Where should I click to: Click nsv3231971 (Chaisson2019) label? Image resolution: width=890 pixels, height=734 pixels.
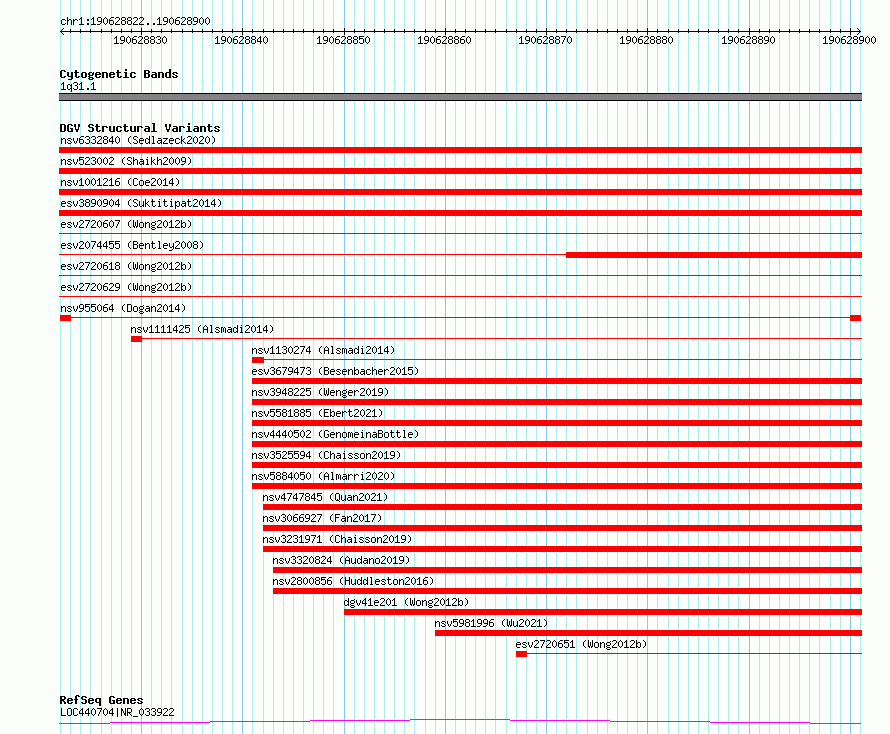tap(337, 539)
